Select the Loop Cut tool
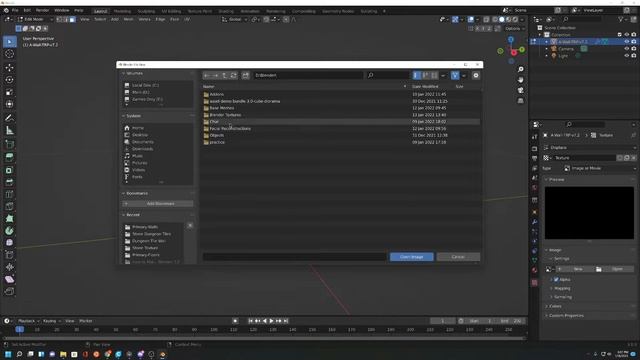 click(9, 194)
